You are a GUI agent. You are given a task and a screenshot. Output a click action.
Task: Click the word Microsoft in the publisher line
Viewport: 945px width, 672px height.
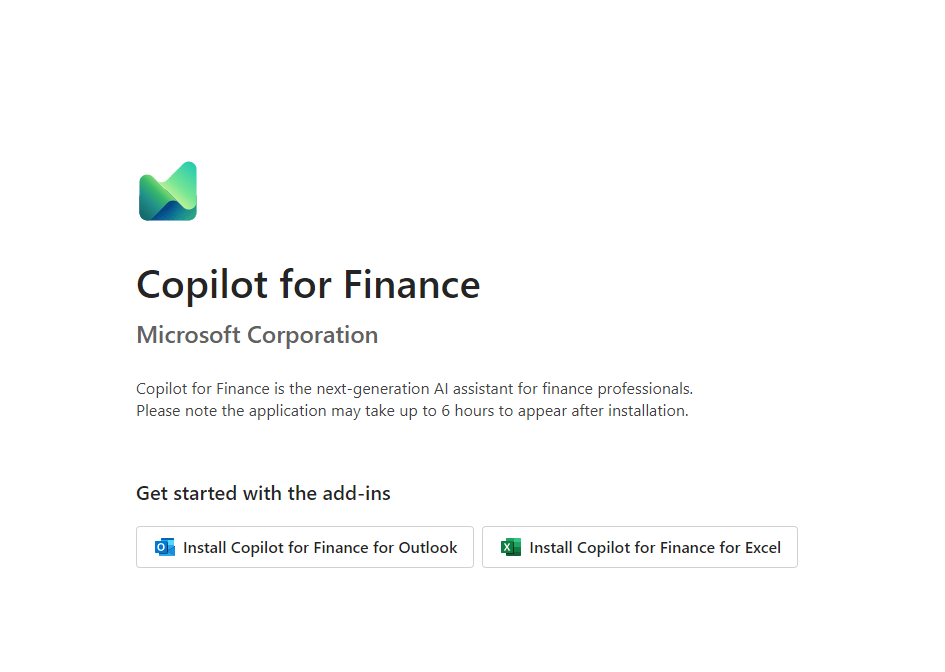coord(188,335)
